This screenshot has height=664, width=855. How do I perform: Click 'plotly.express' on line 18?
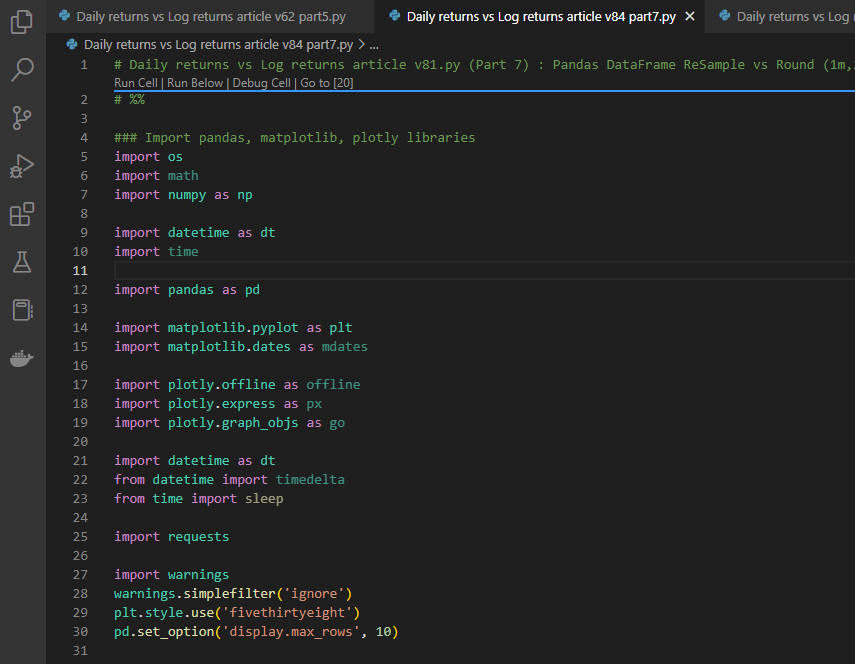(221, 403)
